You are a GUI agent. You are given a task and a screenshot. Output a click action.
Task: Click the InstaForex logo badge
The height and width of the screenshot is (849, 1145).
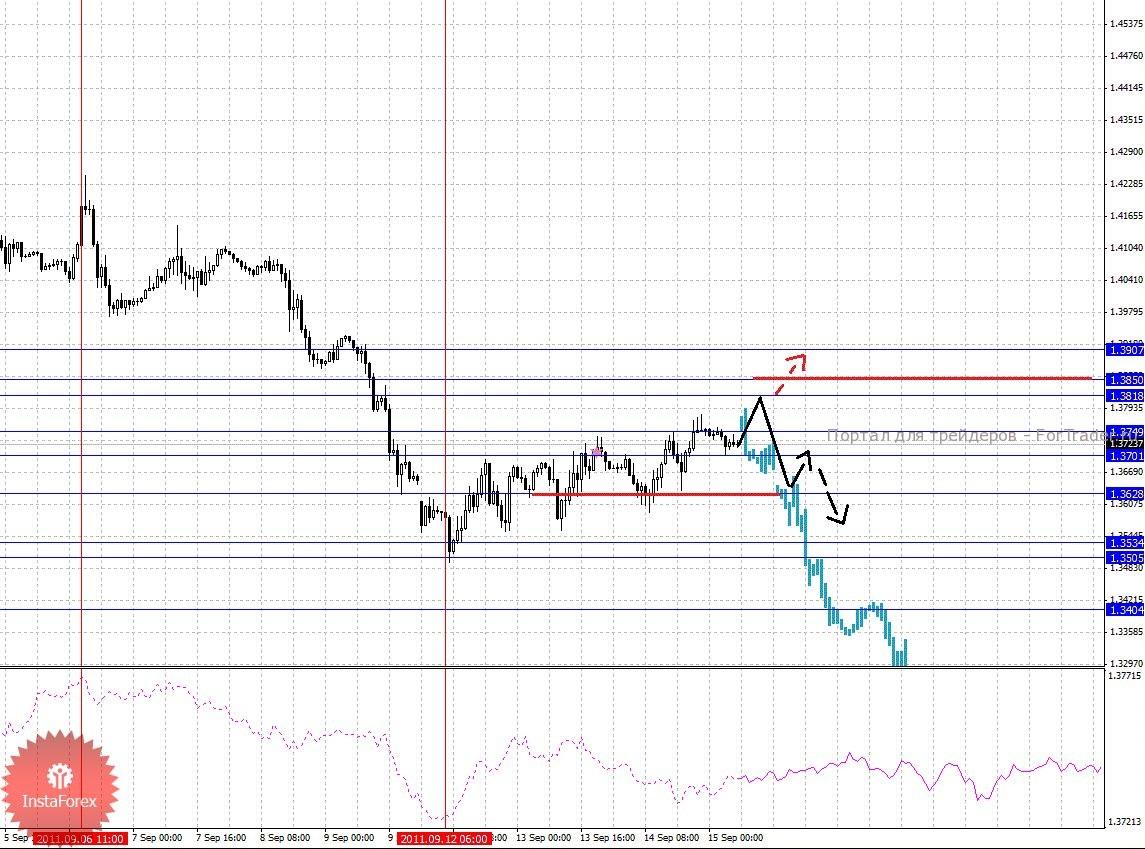(x=59, y=780)
